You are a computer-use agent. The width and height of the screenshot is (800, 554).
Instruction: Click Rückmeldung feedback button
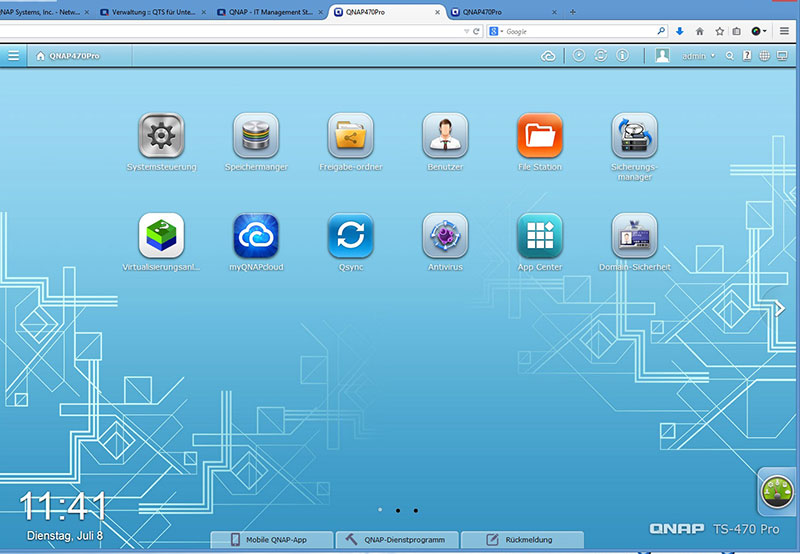(522, 540)
